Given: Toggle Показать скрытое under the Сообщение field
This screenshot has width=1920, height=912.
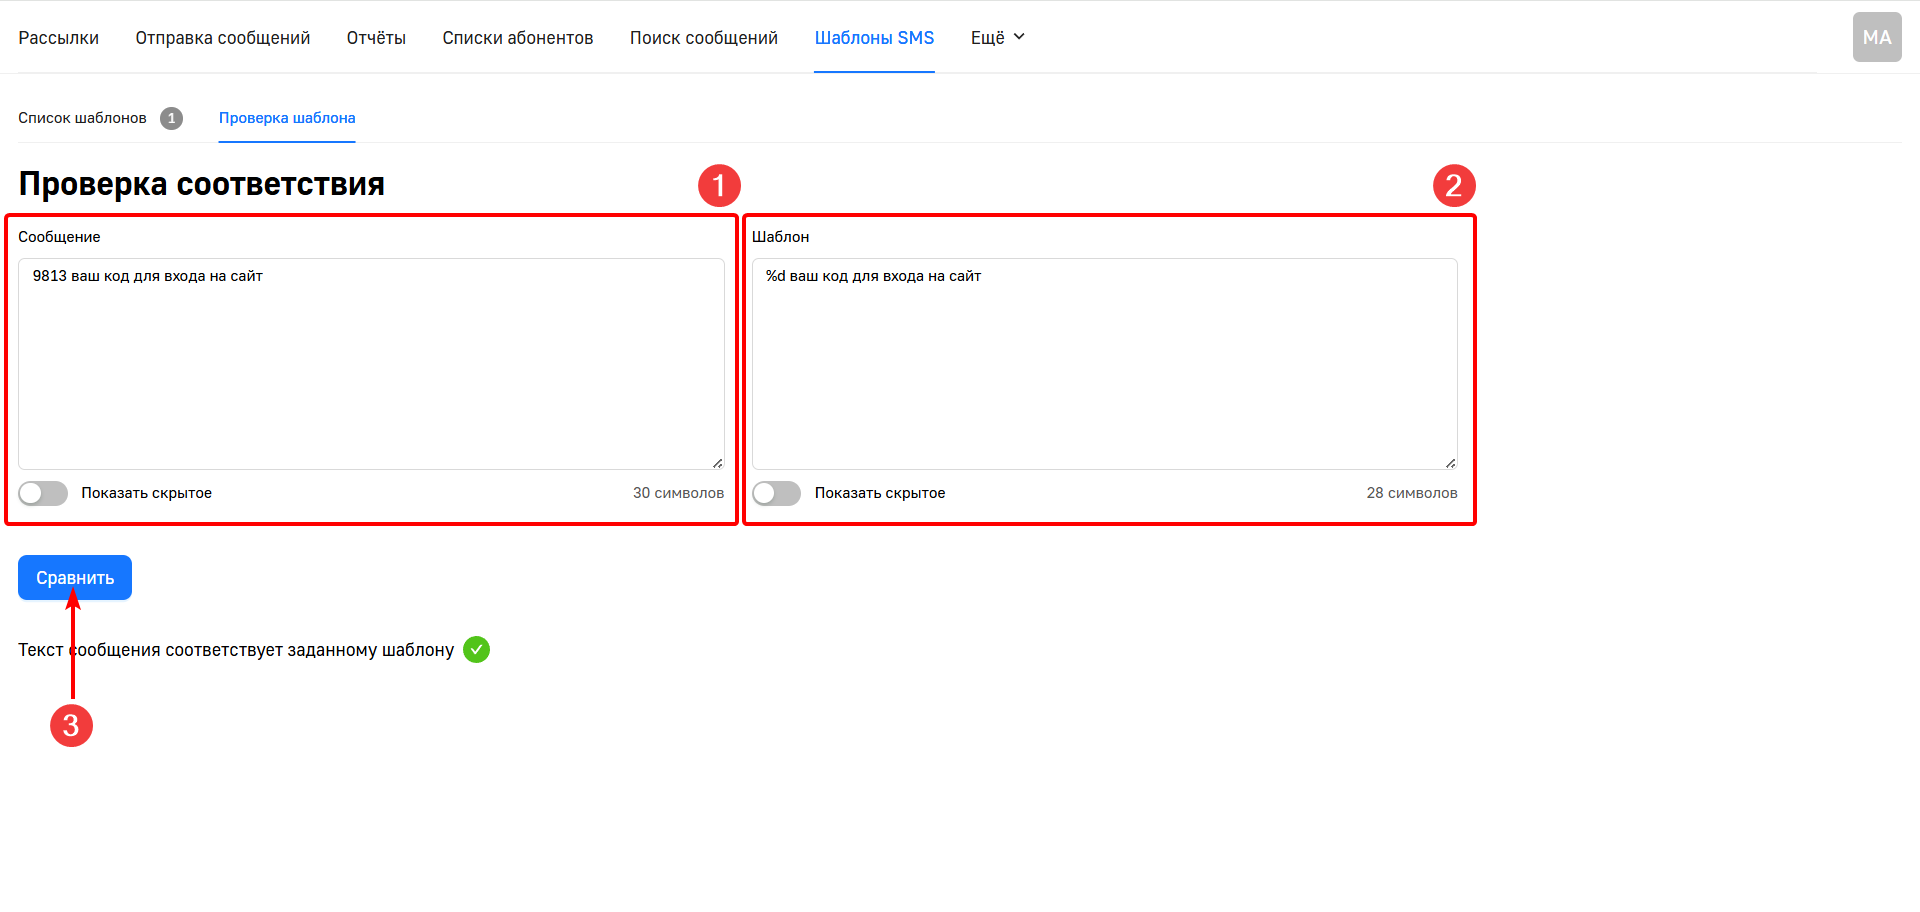Looking at the screenshot, I should point(43,493).
